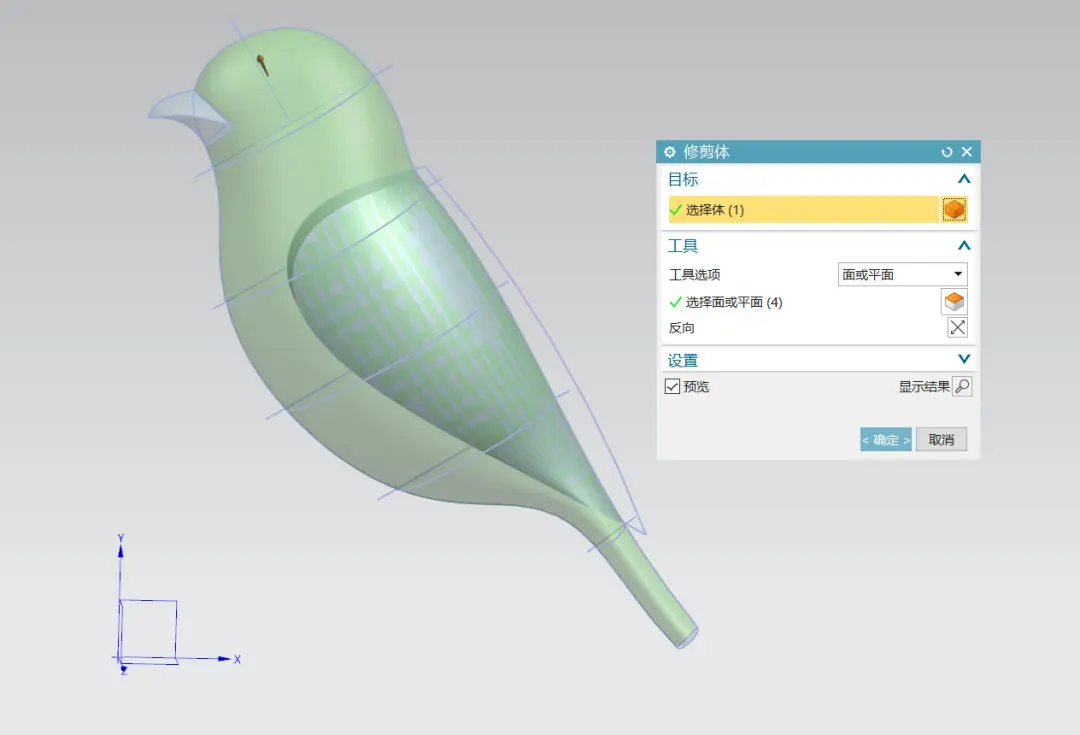Click the brown vector arrow on the bird's head
Screen dimensions: 1080x735
click(262, 65)
